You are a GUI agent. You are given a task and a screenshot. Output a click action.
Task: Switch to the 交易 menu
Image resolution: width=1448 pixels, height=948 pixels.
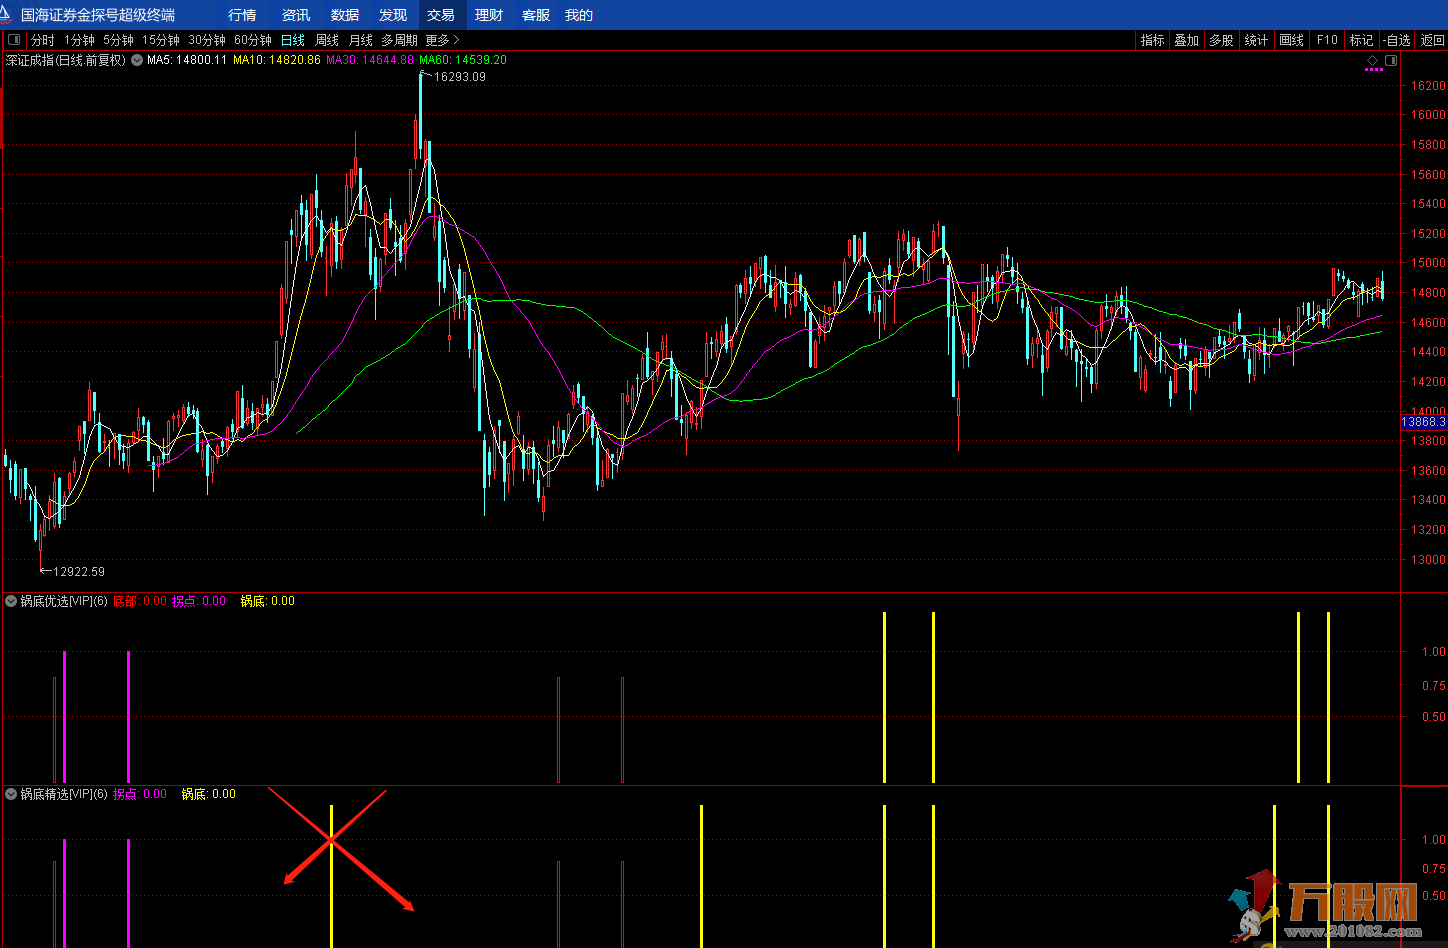pos(441,15)
